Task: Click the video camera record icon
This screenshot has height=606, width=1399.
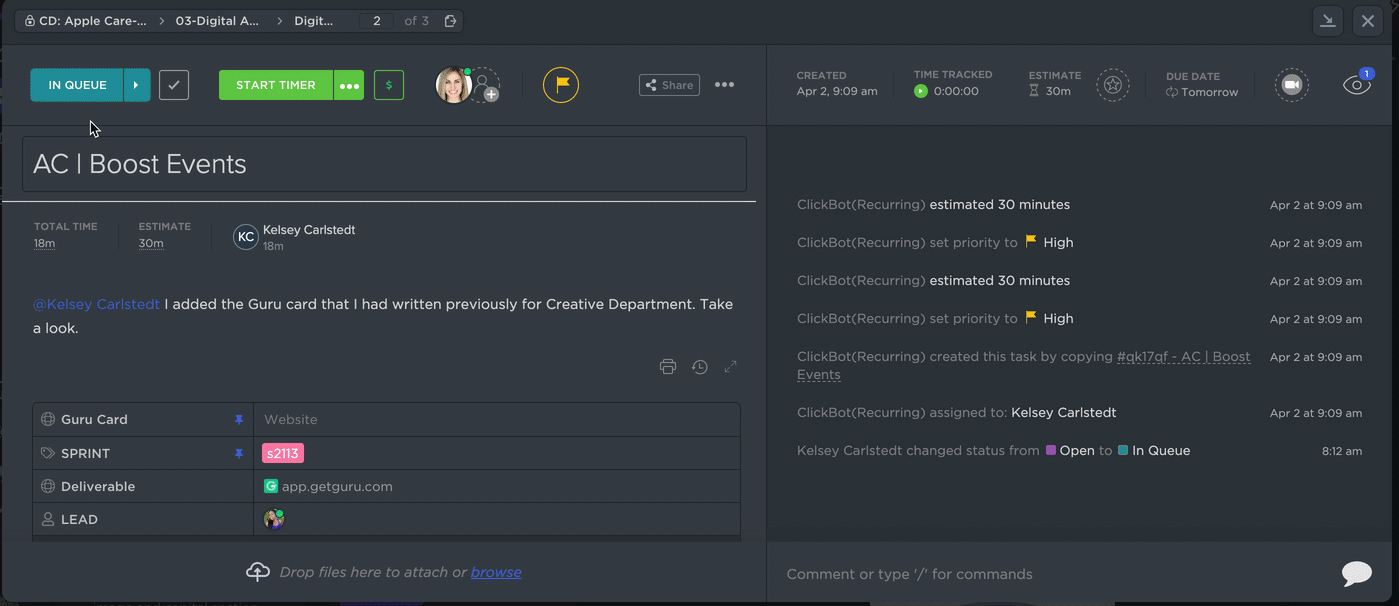Action: (x=1291, y=85)
